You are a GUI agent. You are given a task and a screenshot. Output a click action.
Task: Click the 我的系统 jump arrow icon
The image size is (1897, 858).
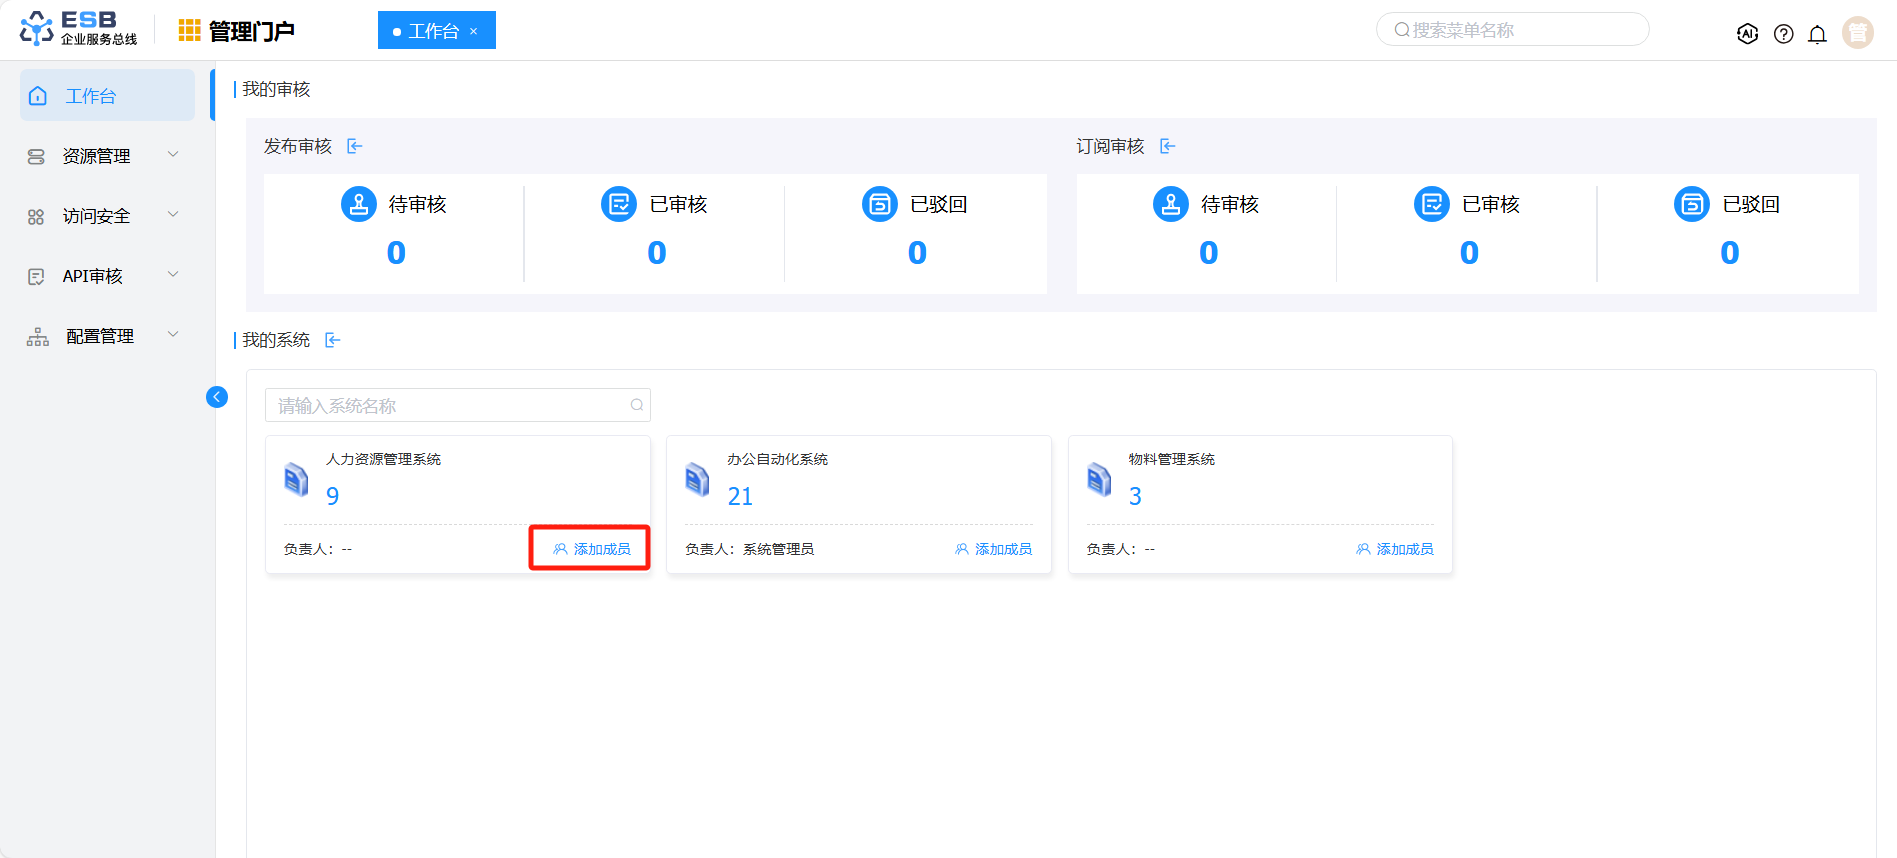point(333,341)
